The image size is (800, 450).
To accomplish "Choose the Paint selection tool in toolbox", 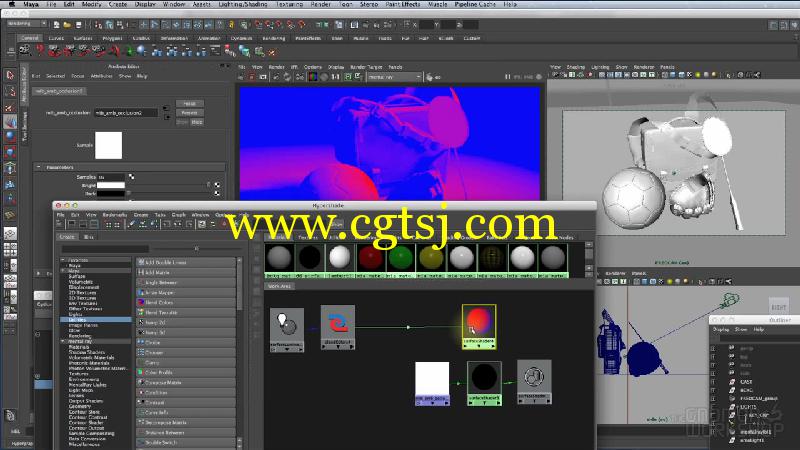I will pyautogui.click(x=10, y=107).
